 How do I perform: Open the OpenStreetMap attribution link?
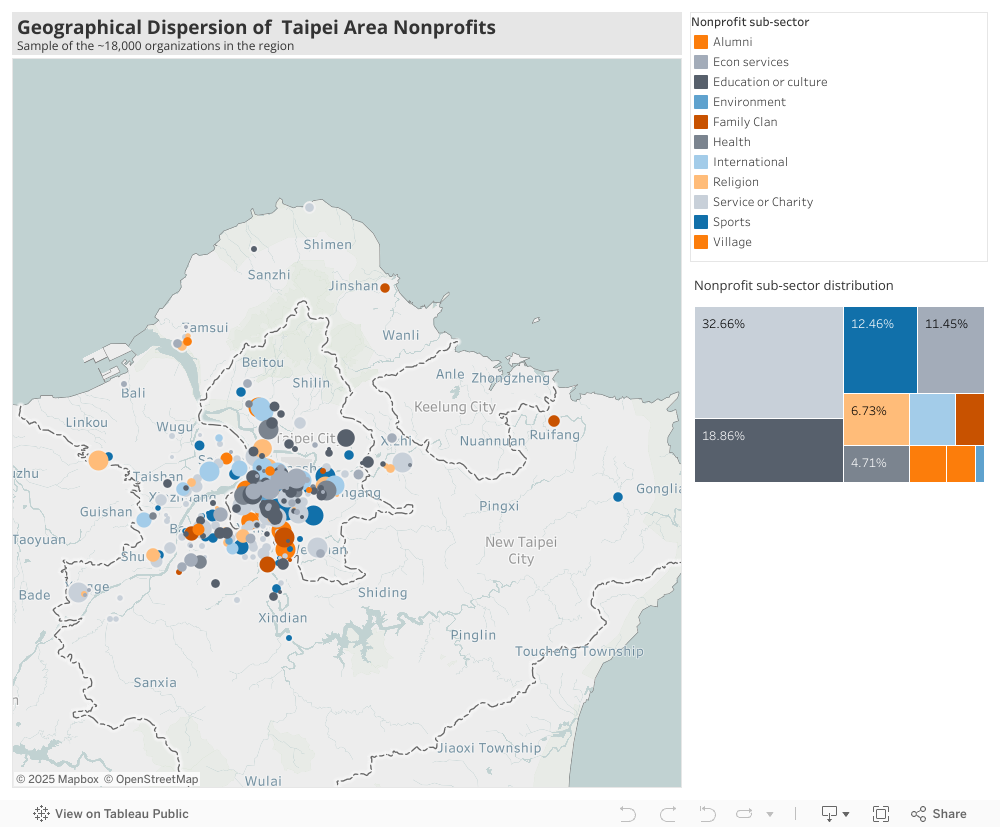[x=152, y=779]
